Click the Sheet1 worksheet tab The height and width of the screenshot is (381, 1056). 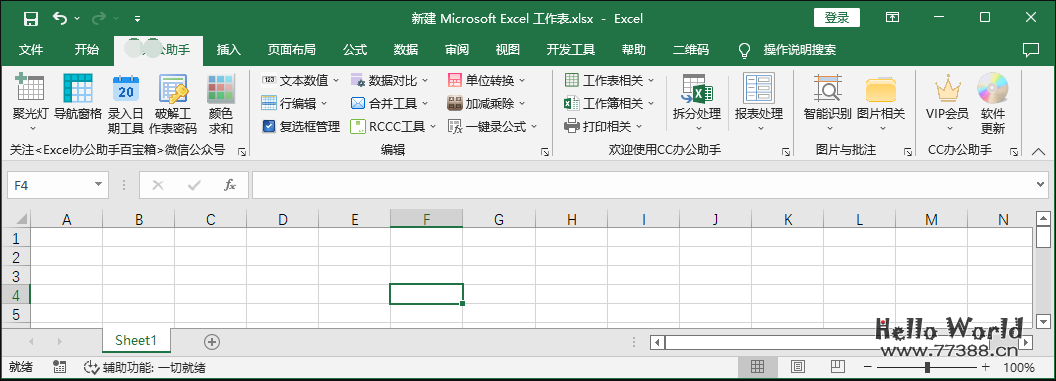tap(135, 341)
